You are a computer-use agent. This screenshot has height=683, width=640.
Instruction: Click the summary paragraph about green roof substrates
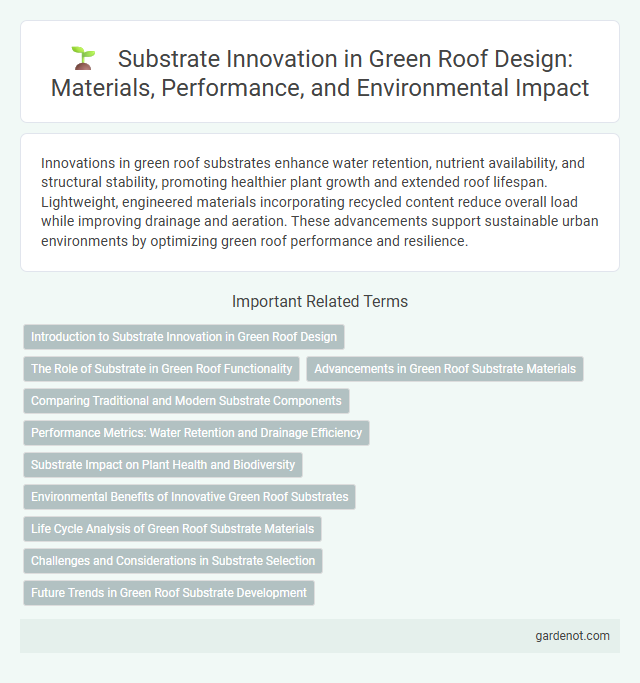click(x=320, y=202)
